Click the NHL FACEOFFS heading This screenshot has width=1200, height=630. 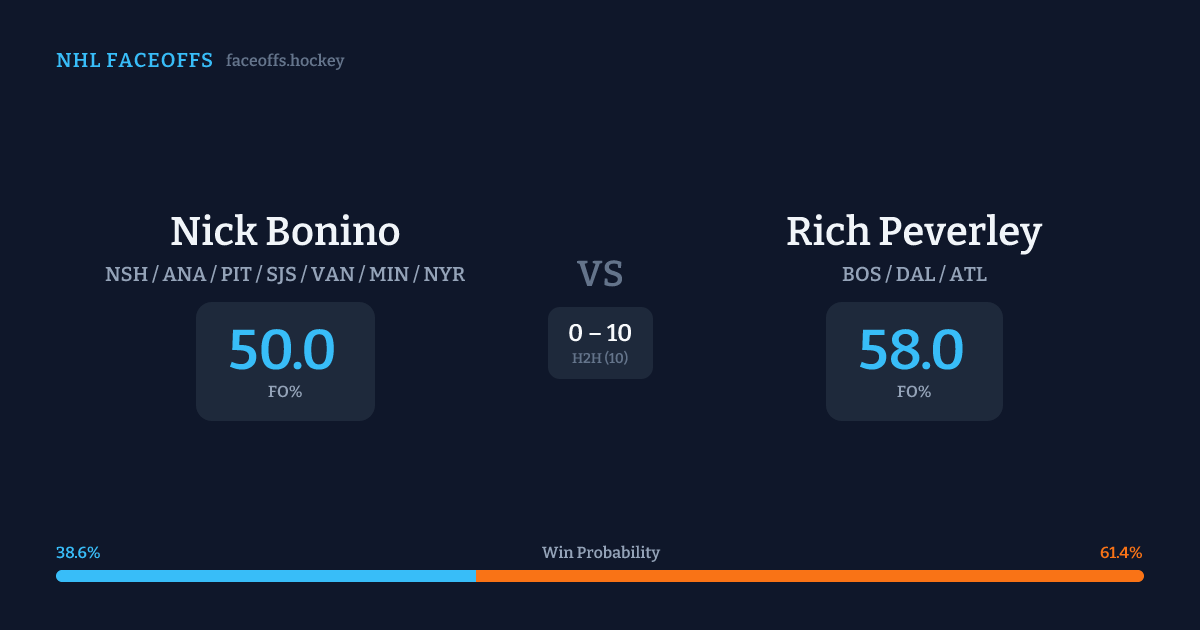click(x=134, y=61)
